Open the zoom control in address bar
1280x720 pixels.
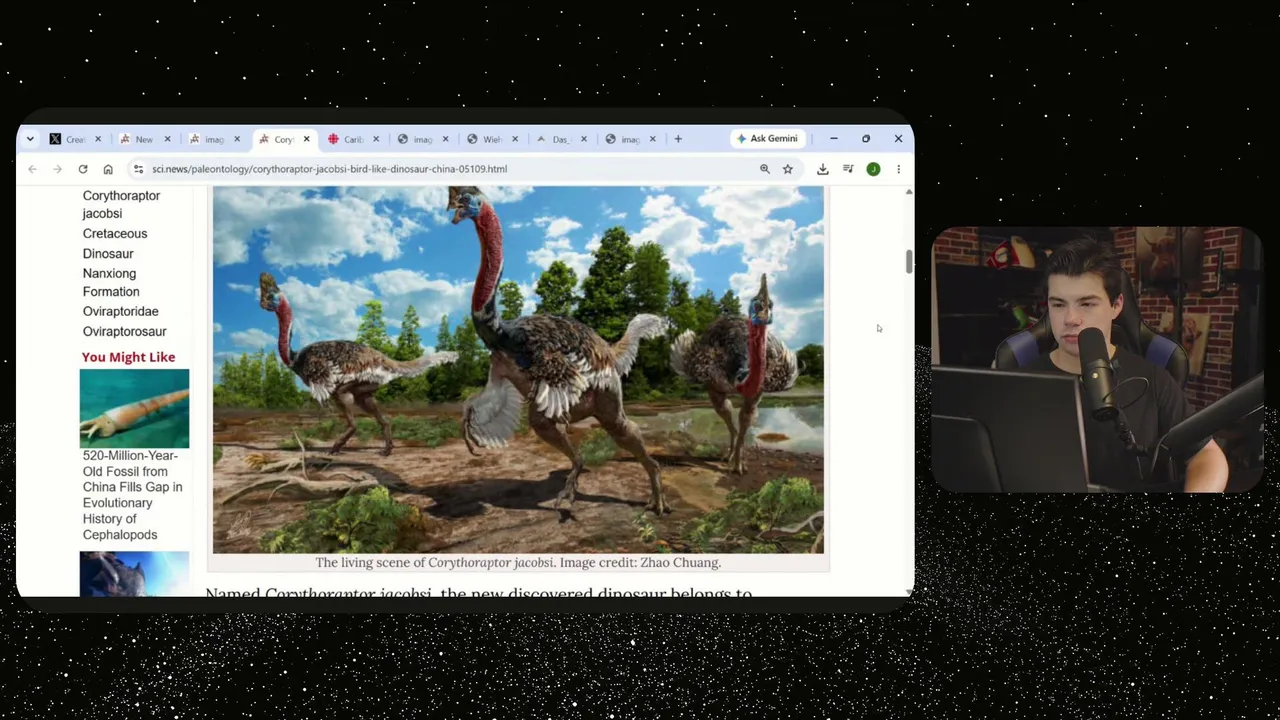765,169
